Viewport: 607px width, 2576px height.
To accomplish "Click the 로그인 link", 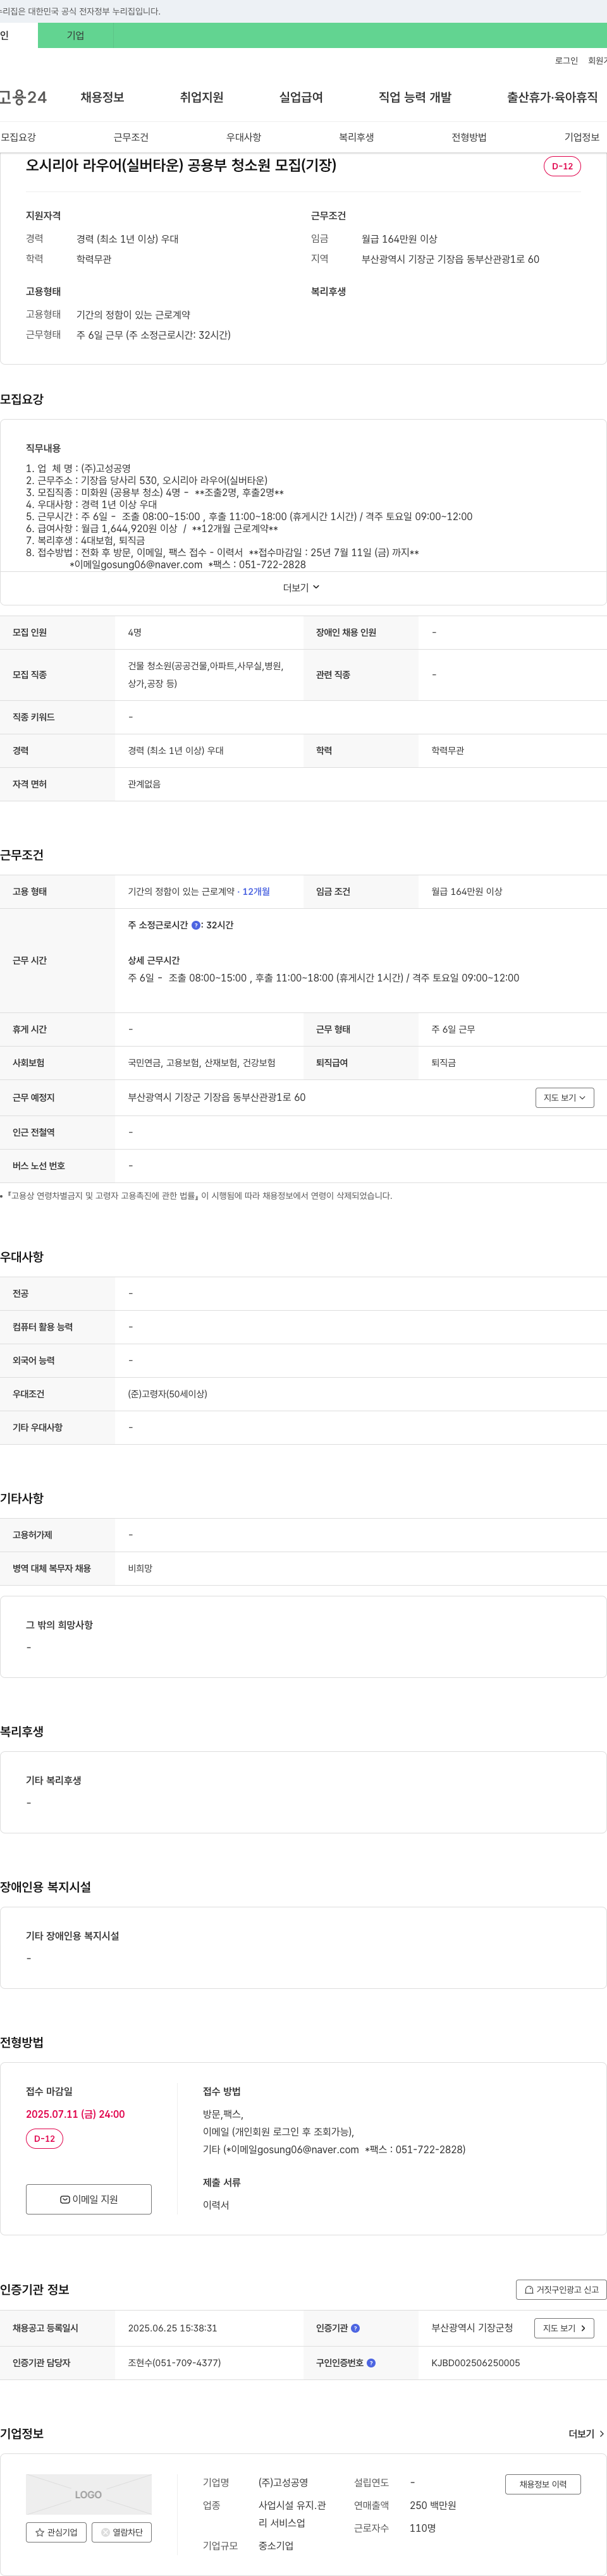I will click(566, 61).
